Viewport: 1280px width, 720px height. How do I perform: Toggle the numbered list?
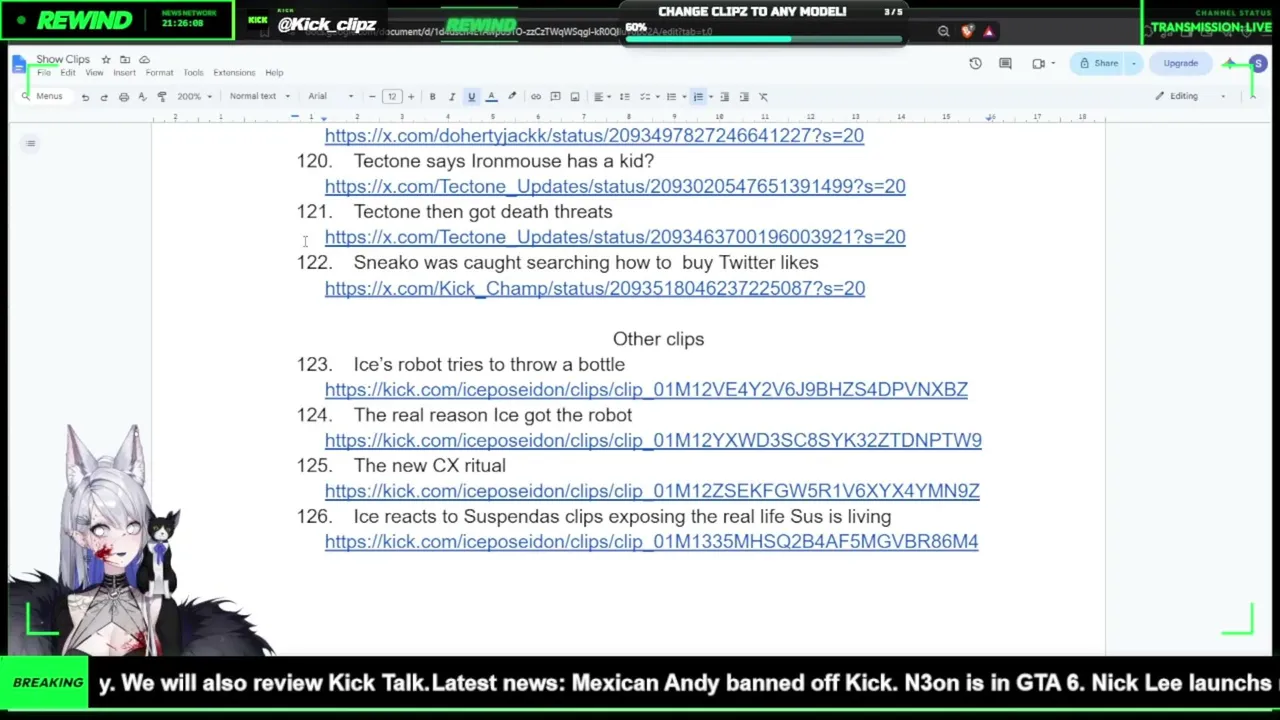tap(698, 97)
